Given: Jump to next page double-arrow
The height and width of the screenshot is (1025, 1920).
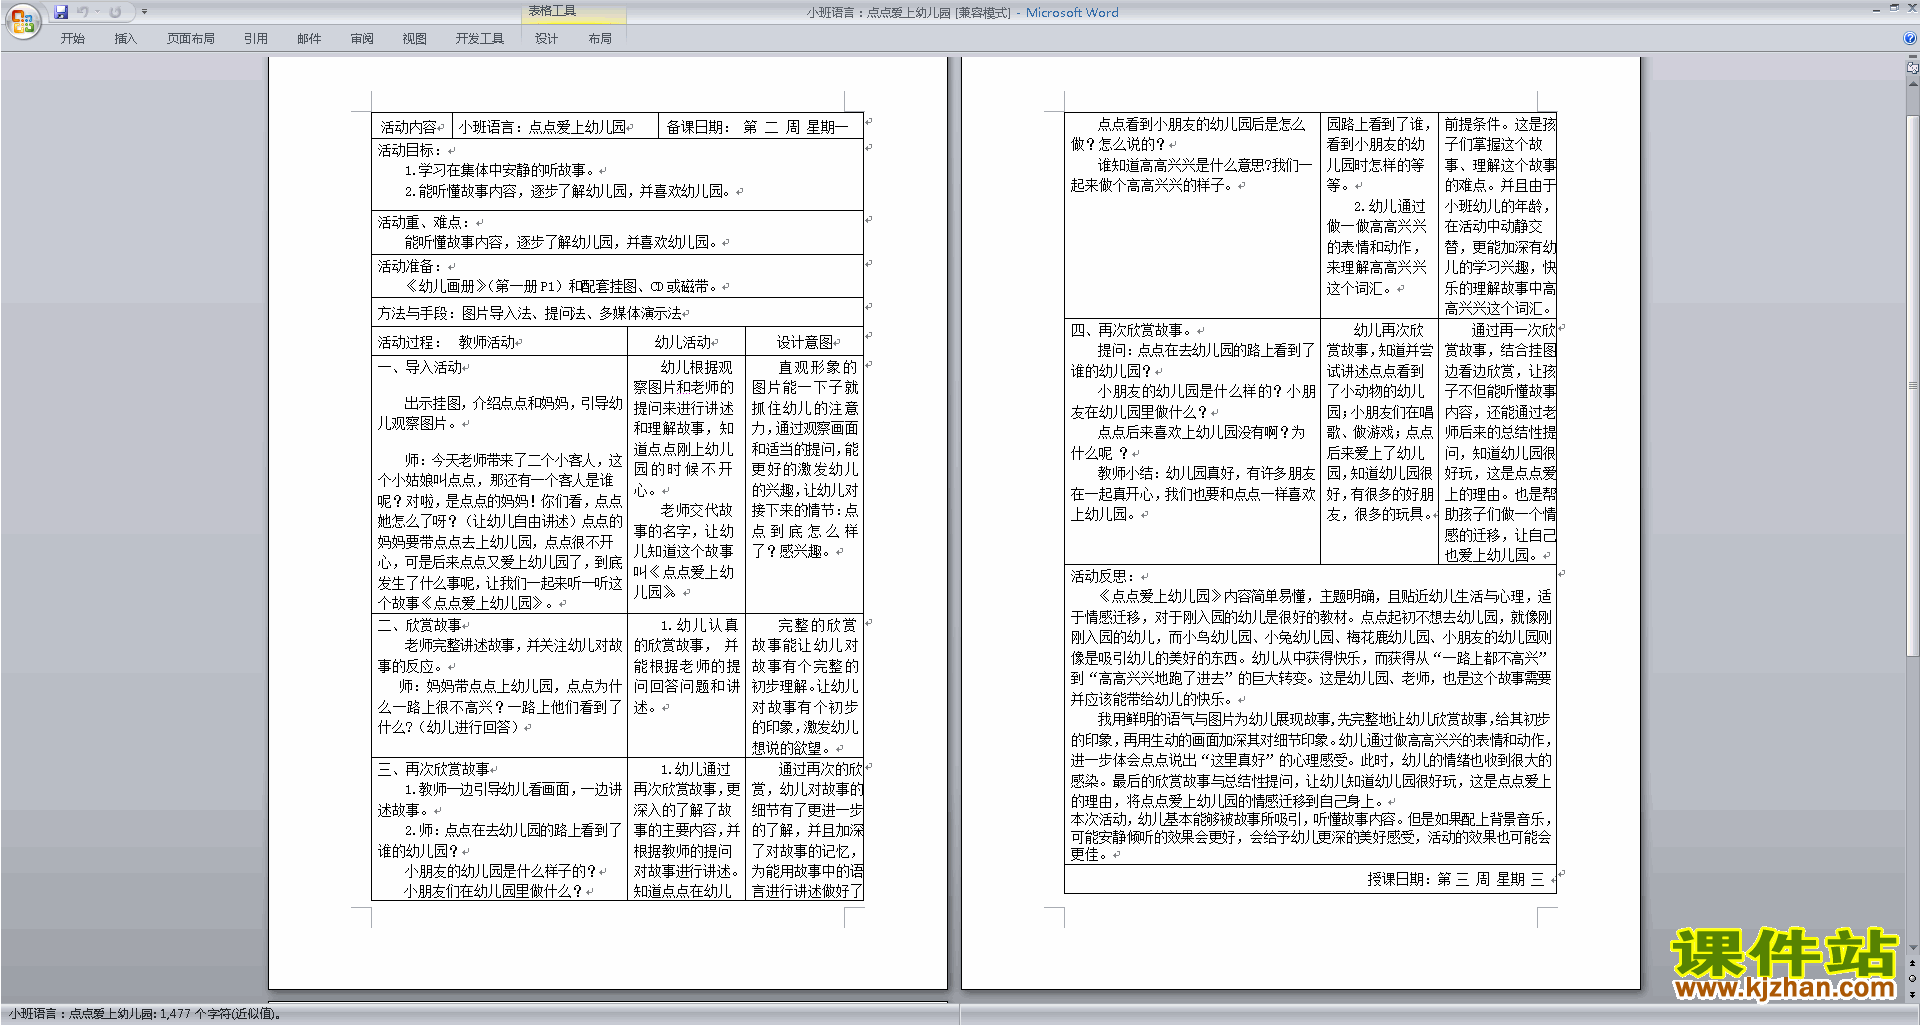Looking at the screenshot, I should click(1913, 994).
